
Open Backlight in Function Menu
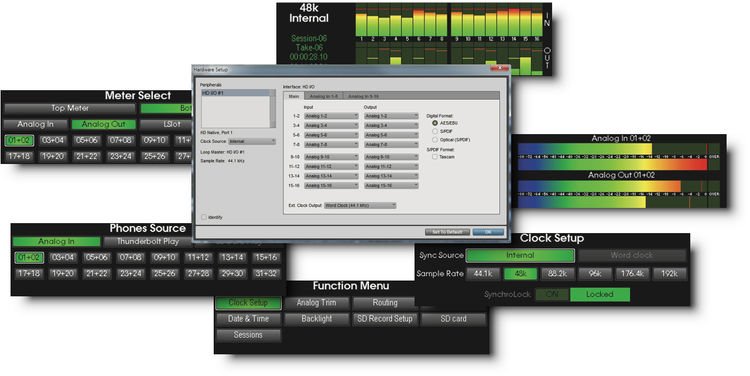(317, 319)
